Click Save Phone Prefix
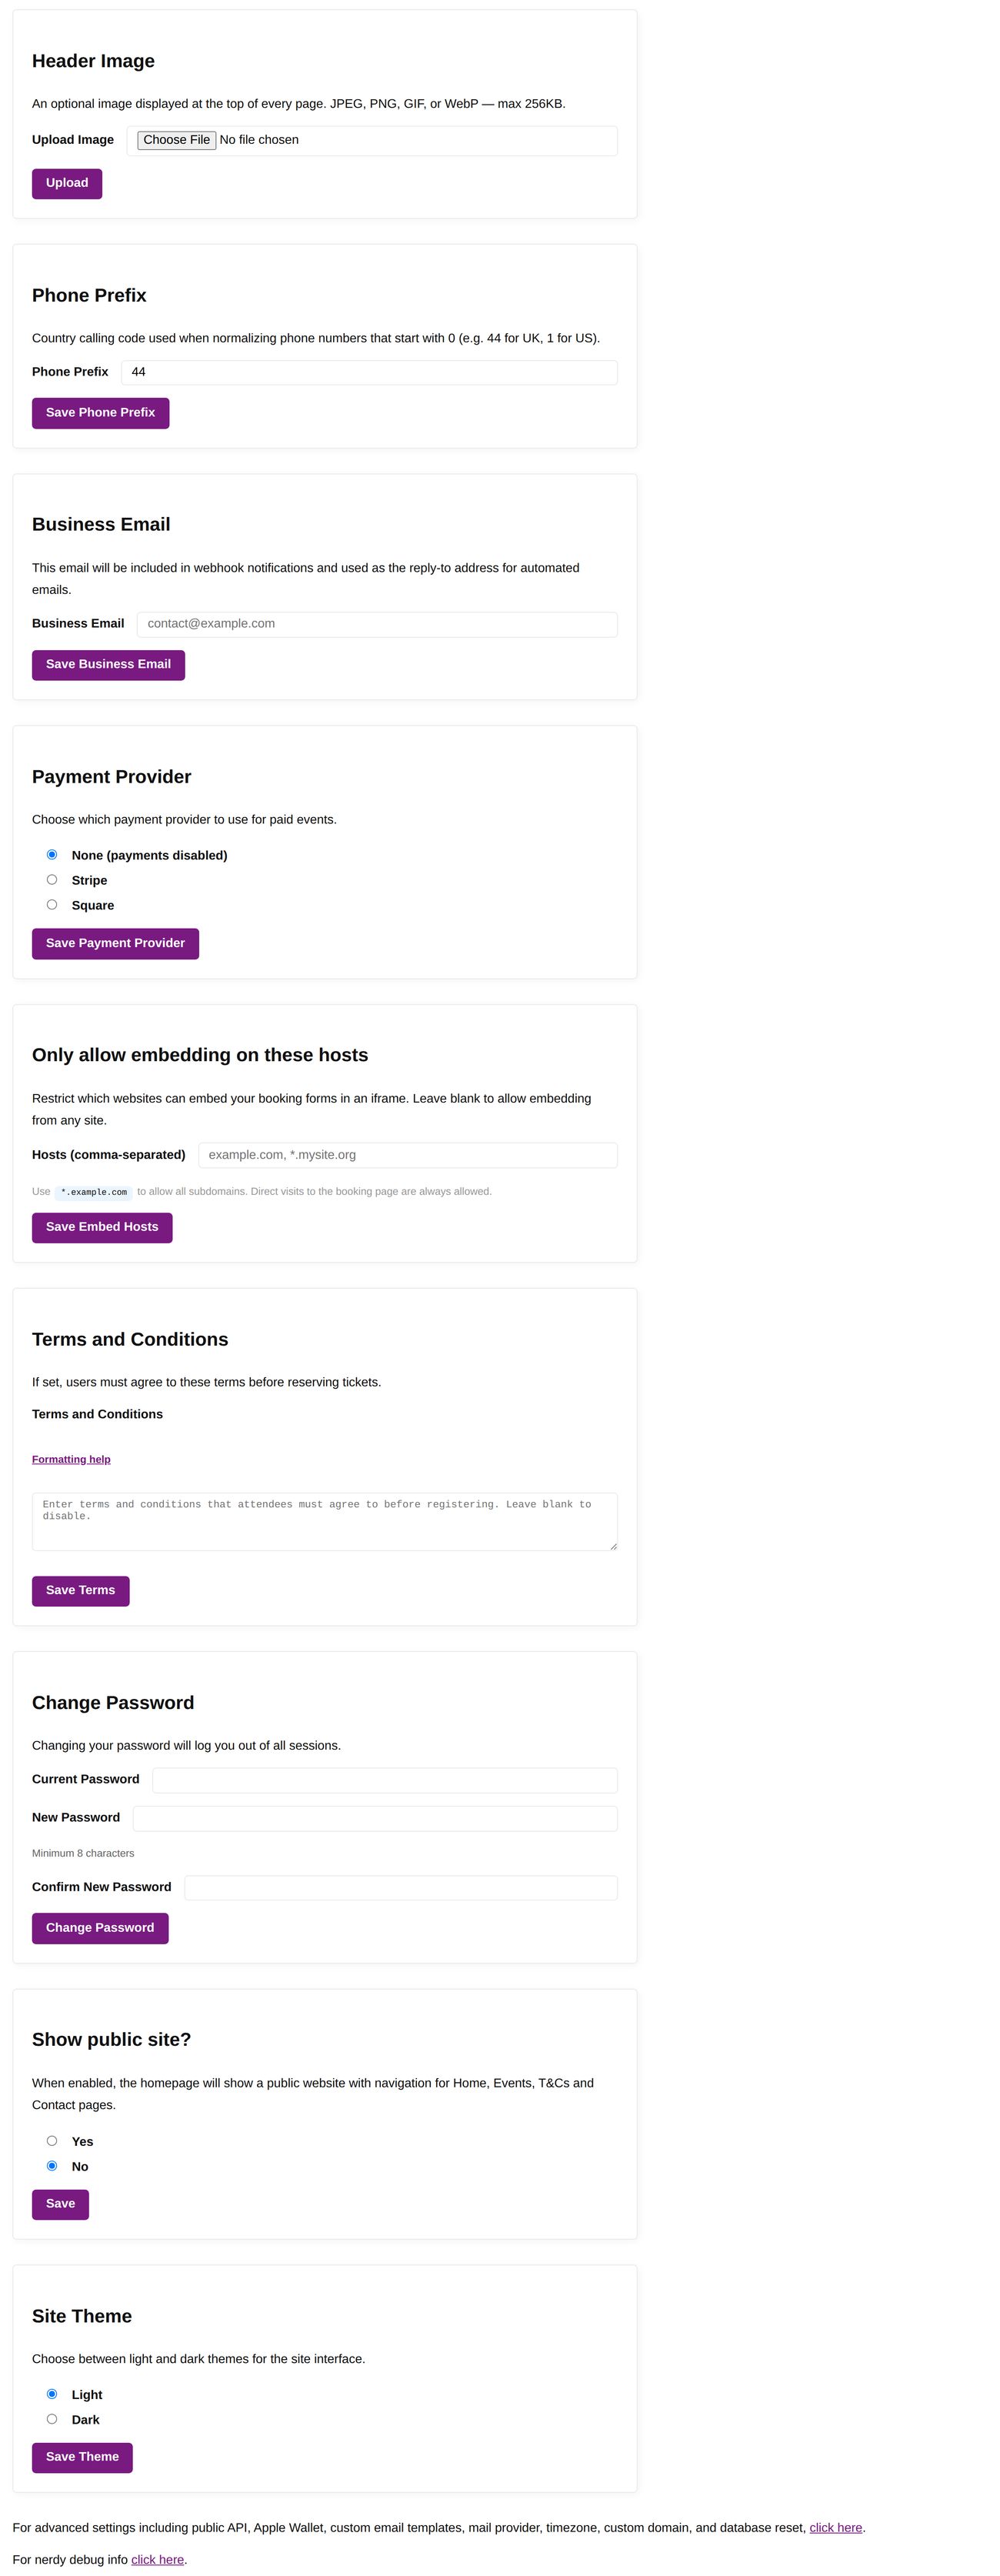The width and height of the screenshot is (1000, 2576). [x=100, y=412]
